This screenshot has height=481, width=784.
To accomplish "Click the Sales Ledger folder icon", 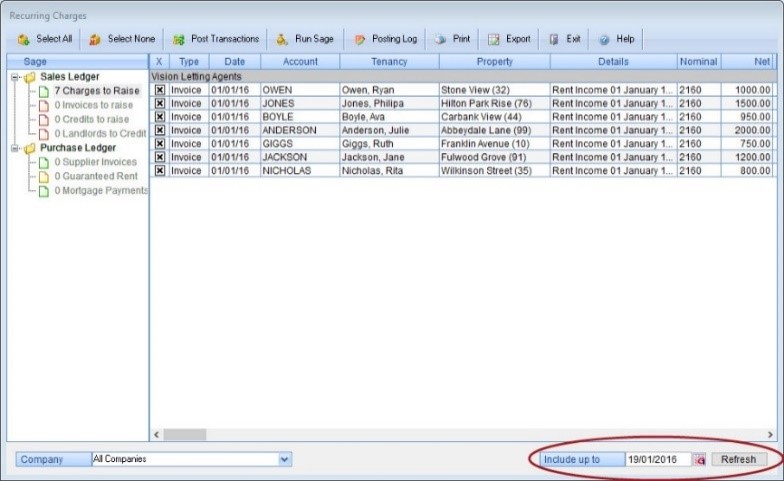I will (30, 78).
